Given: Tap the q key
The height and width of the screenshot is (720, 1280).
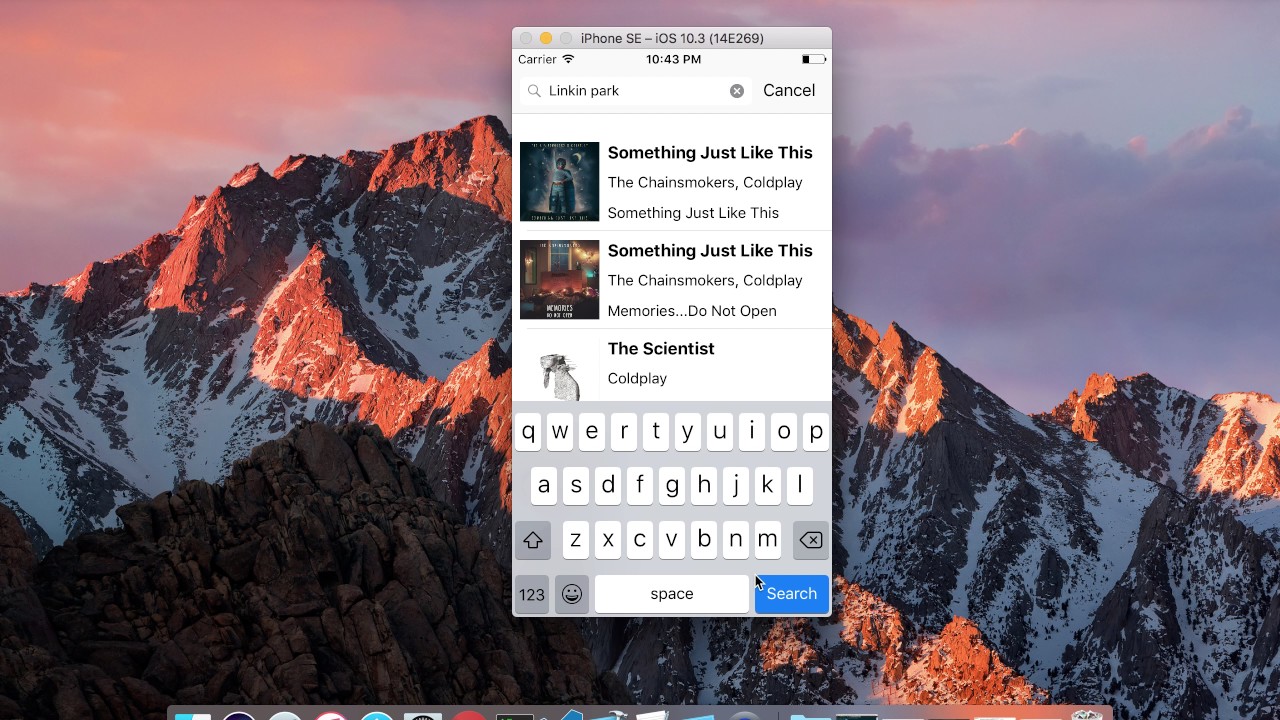Looking at the screenshot, I should coord(528,432).
